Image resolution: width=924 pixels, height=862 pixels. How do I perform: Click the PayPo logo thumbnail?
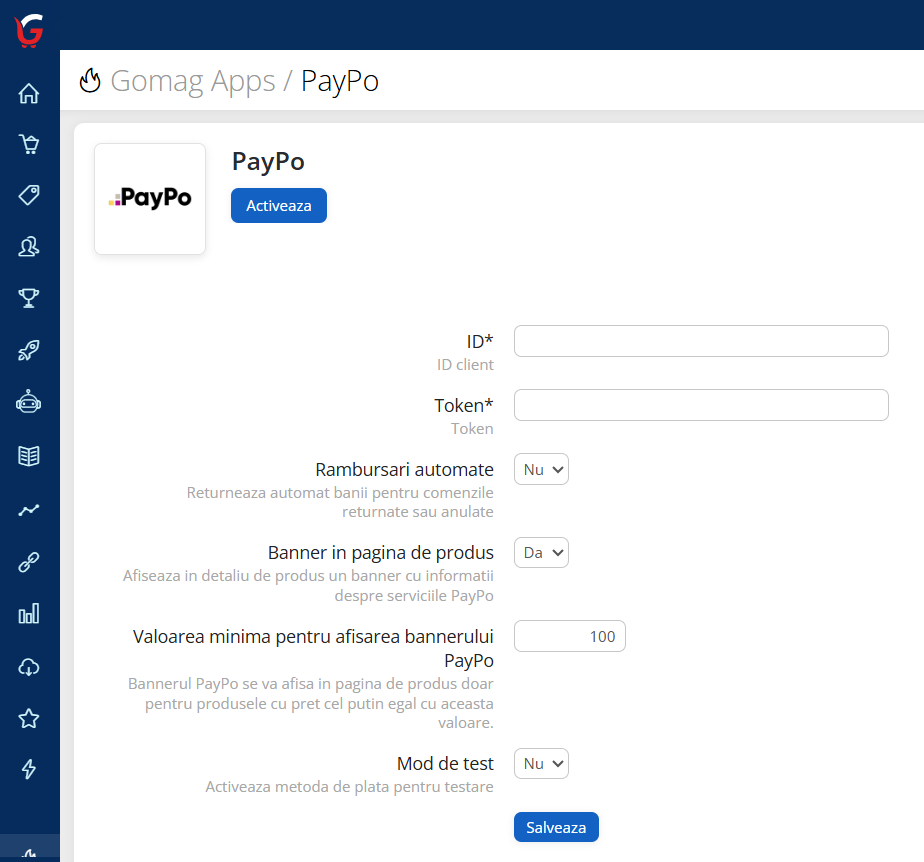point(150,199)
